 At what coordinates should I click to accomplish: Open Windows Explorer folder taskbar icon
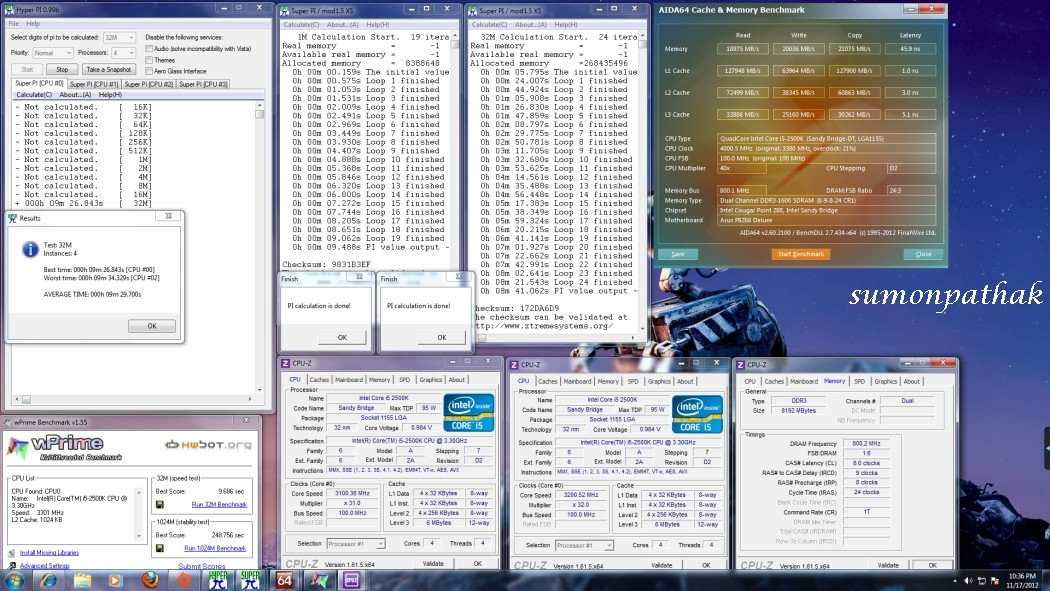click(x=82, y=580)
